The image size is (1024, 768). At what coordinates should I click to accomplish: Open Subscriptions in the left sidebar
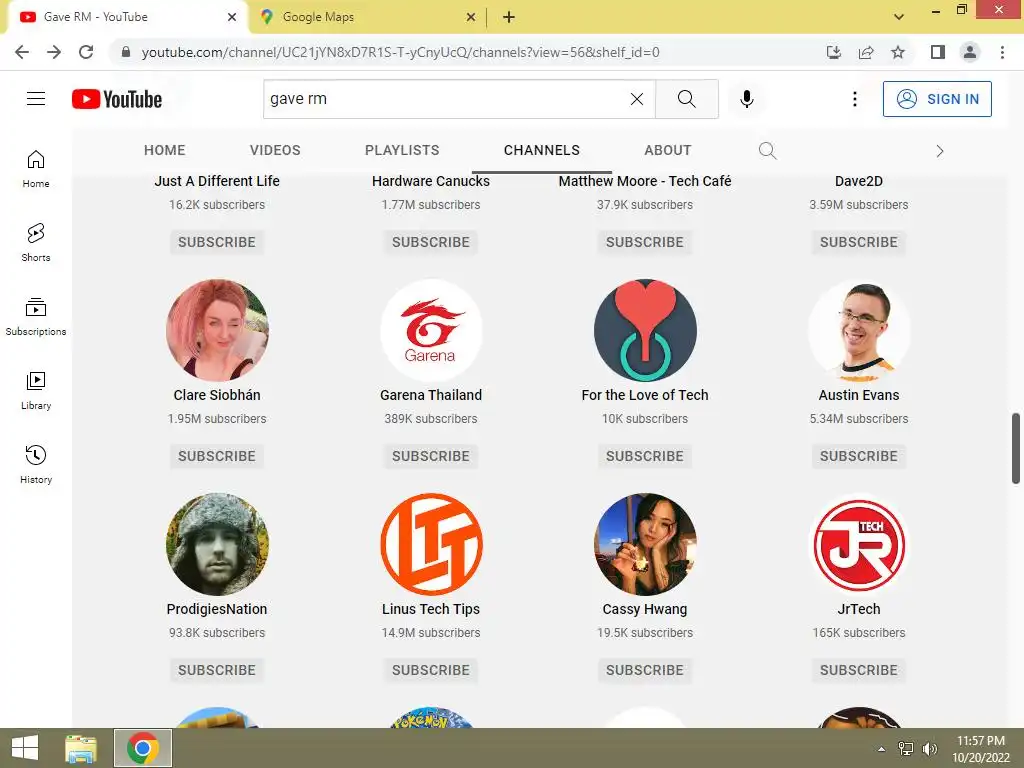pyautogui.click(x=36, y=317)
